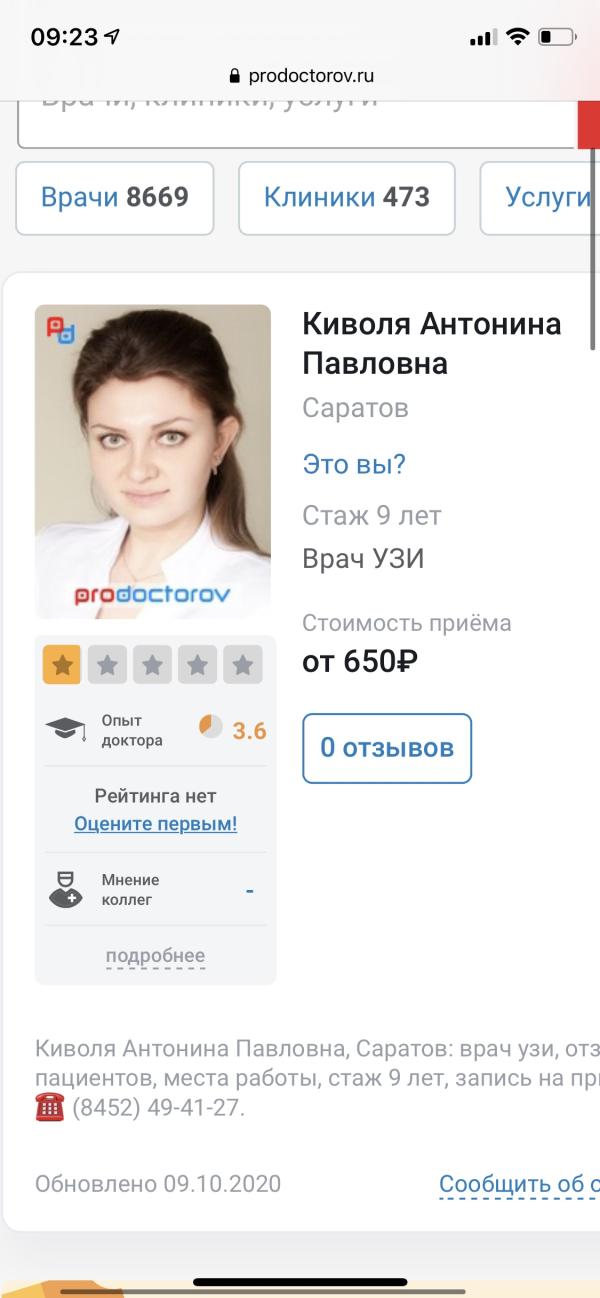Image resolution: width=600 pixels, height=1298 pixels.
Task: Switch to the Клиники 473 tab
Action: click(347, 198)
